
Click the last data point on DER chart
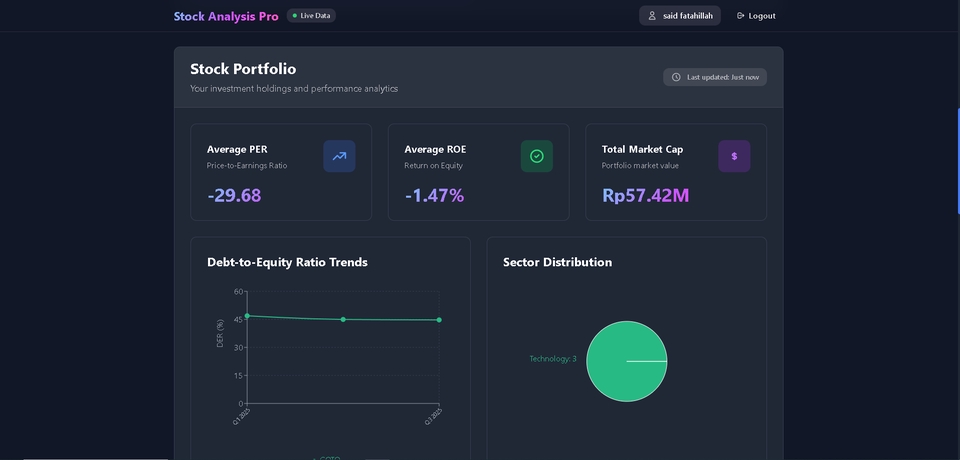click(x=439, y=320)
